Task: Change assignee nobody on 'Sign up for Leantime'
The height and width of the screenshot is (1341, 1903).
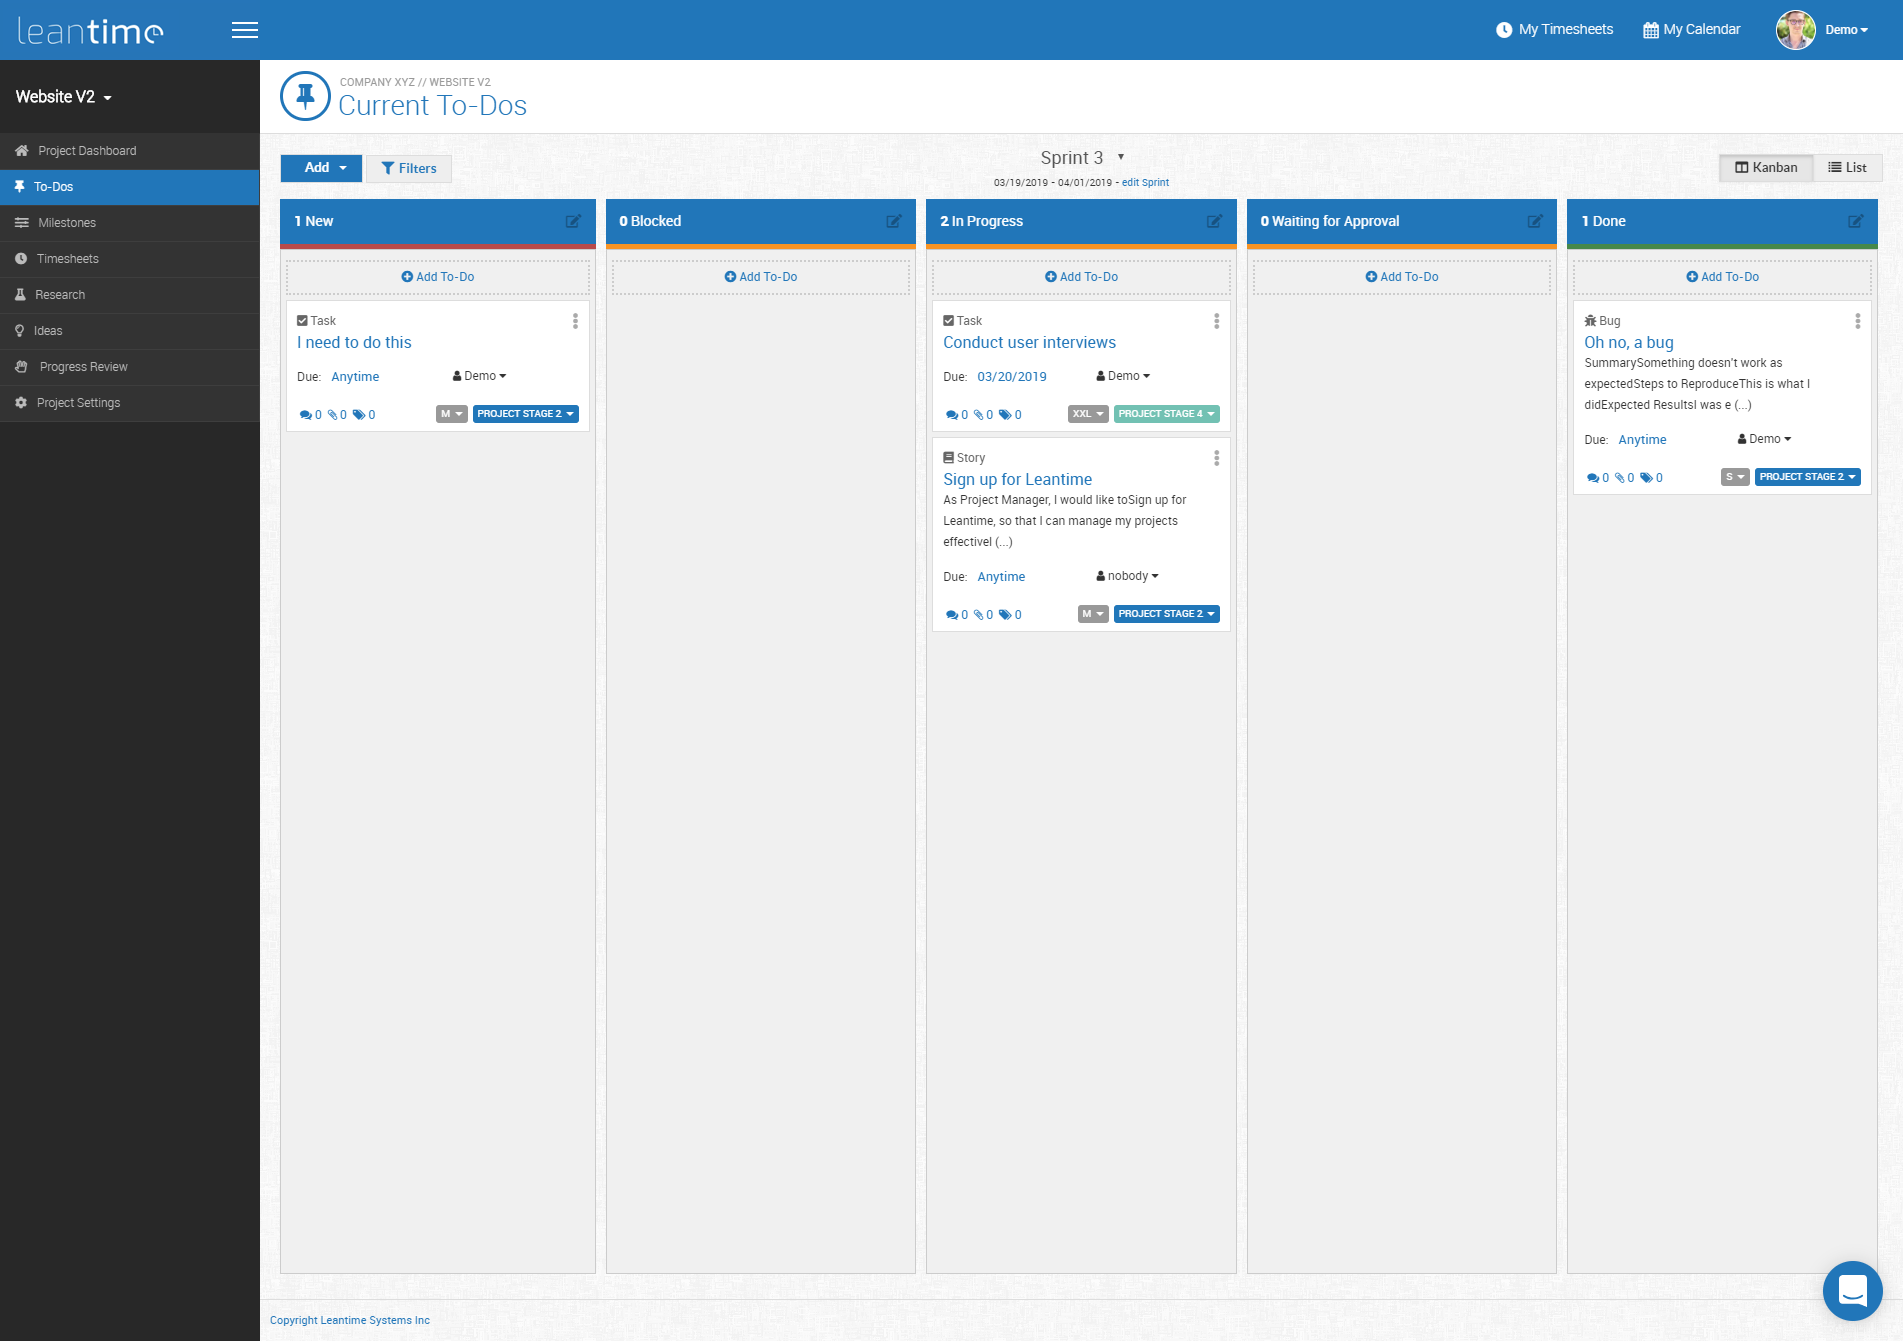Action: (1127, 576)
